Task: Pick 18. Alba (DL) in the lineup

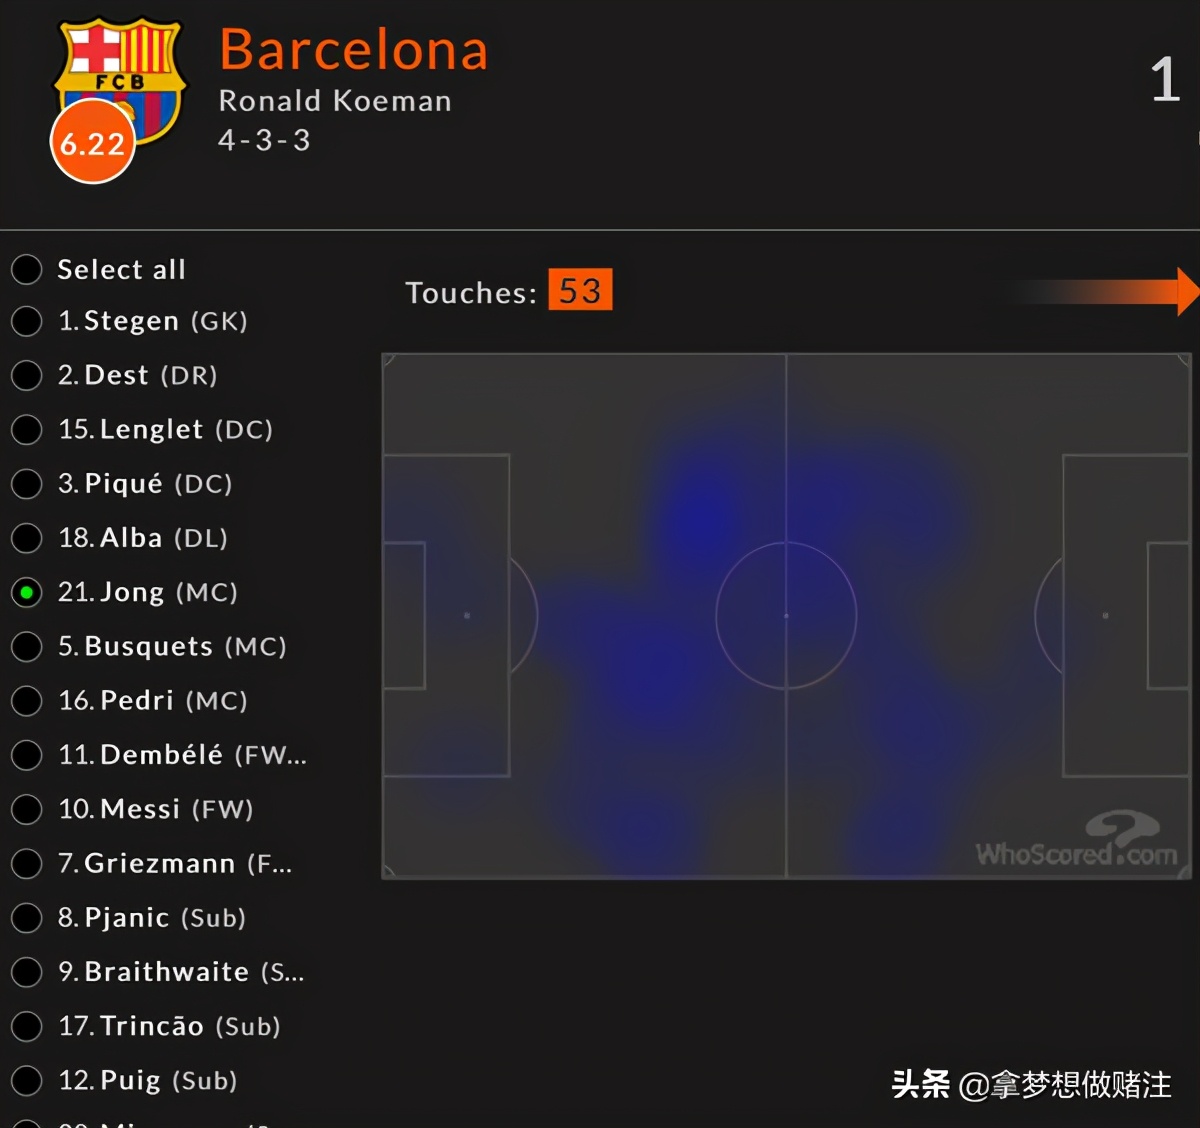Action: [x=27, y=538]
